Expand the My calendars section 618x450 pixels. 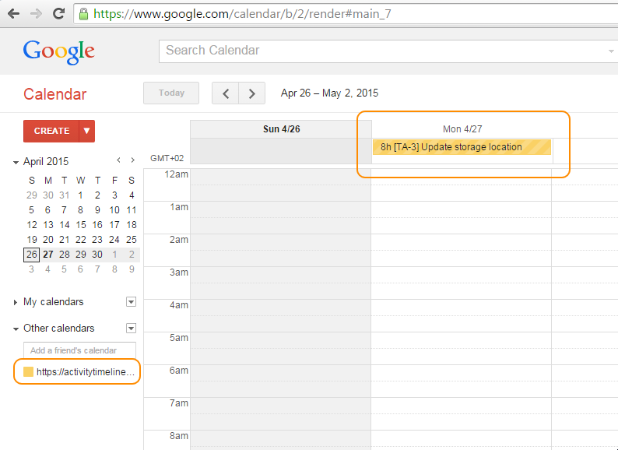click(16, 302)
